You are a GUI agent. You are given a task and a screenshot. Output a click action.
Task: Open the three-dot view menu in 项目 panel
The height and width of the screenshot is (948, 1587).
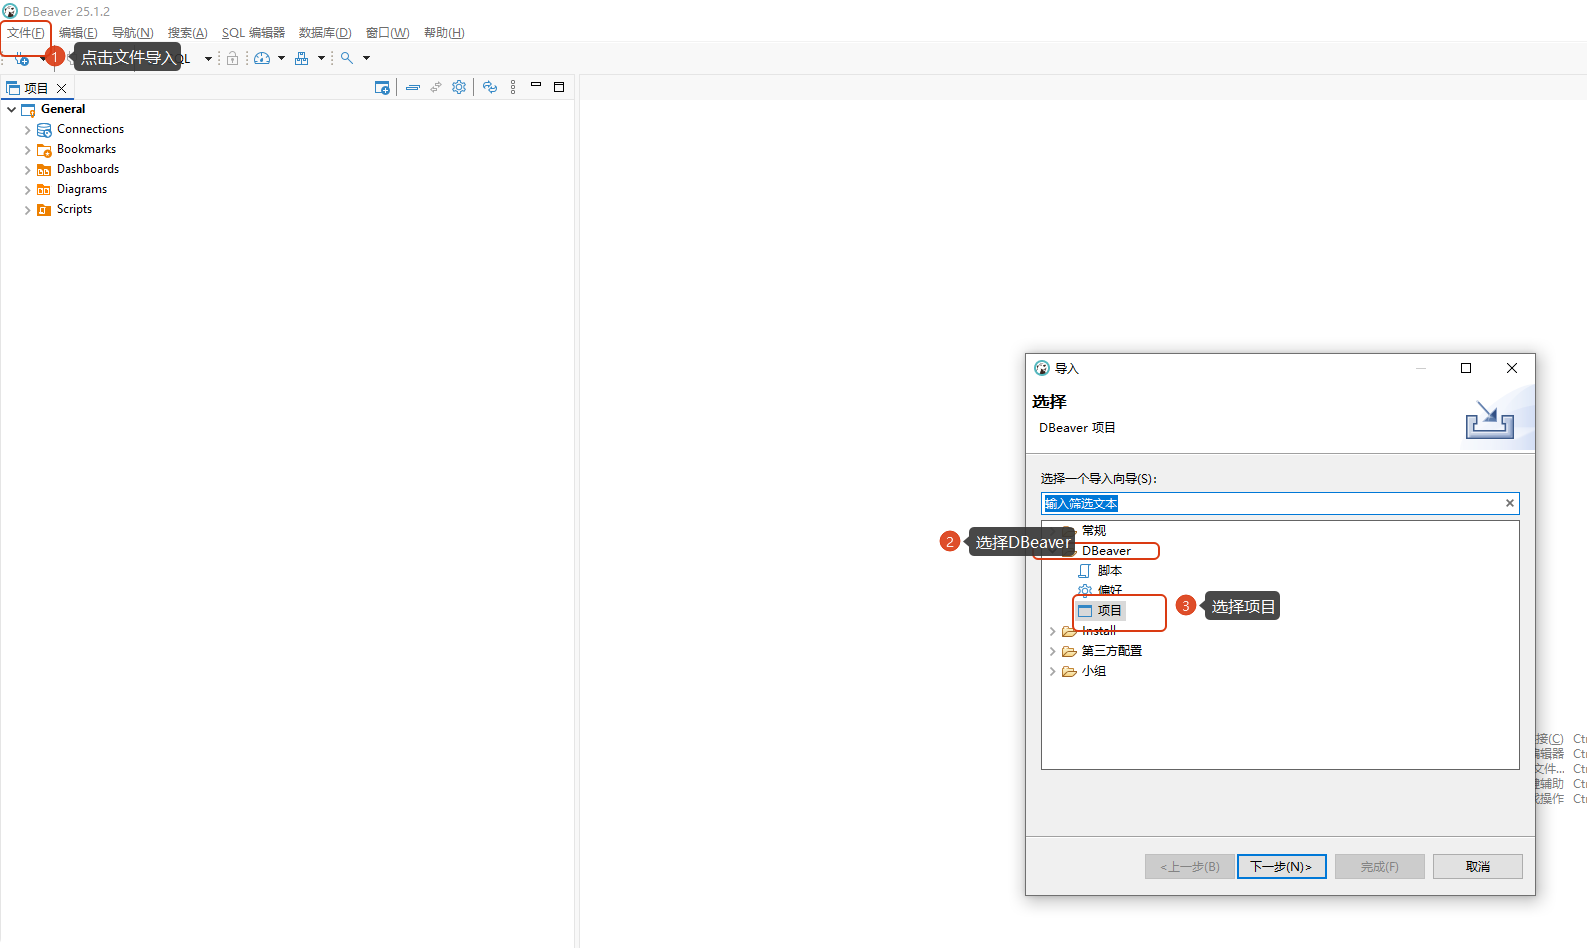point(513,87)
